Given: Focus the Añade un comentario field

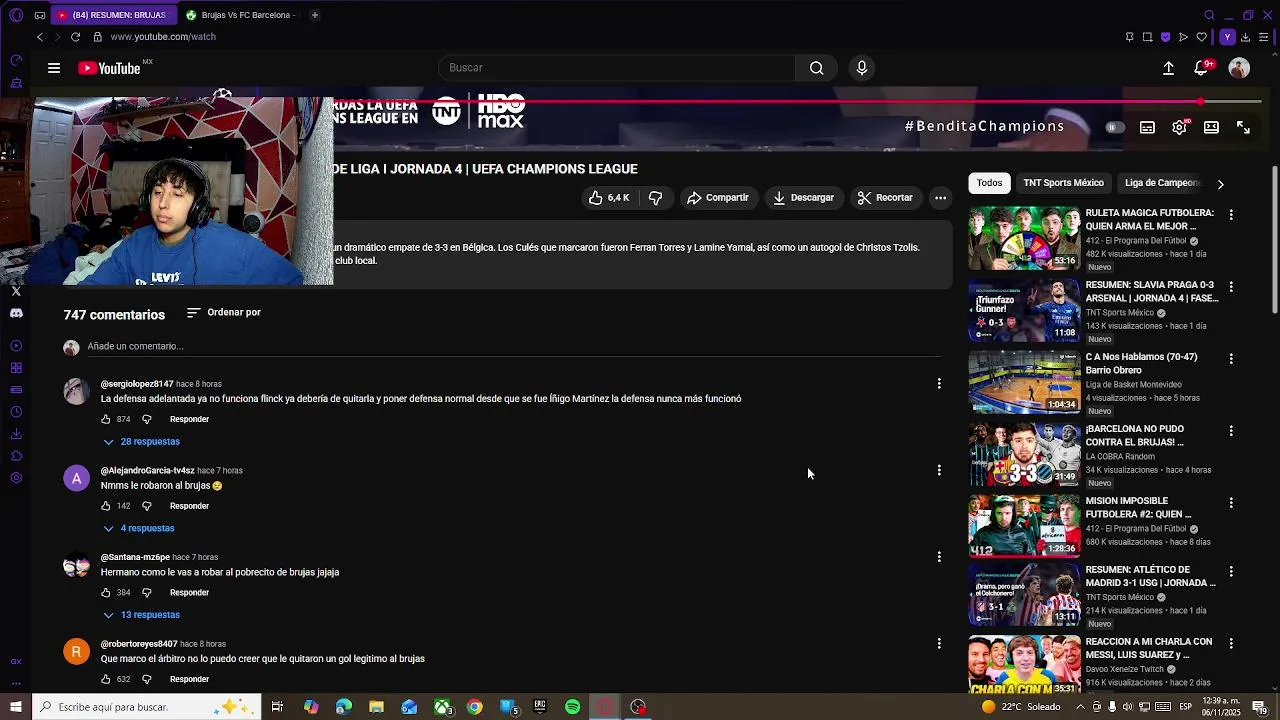Looking at the screenshot, I should point(514,346).
